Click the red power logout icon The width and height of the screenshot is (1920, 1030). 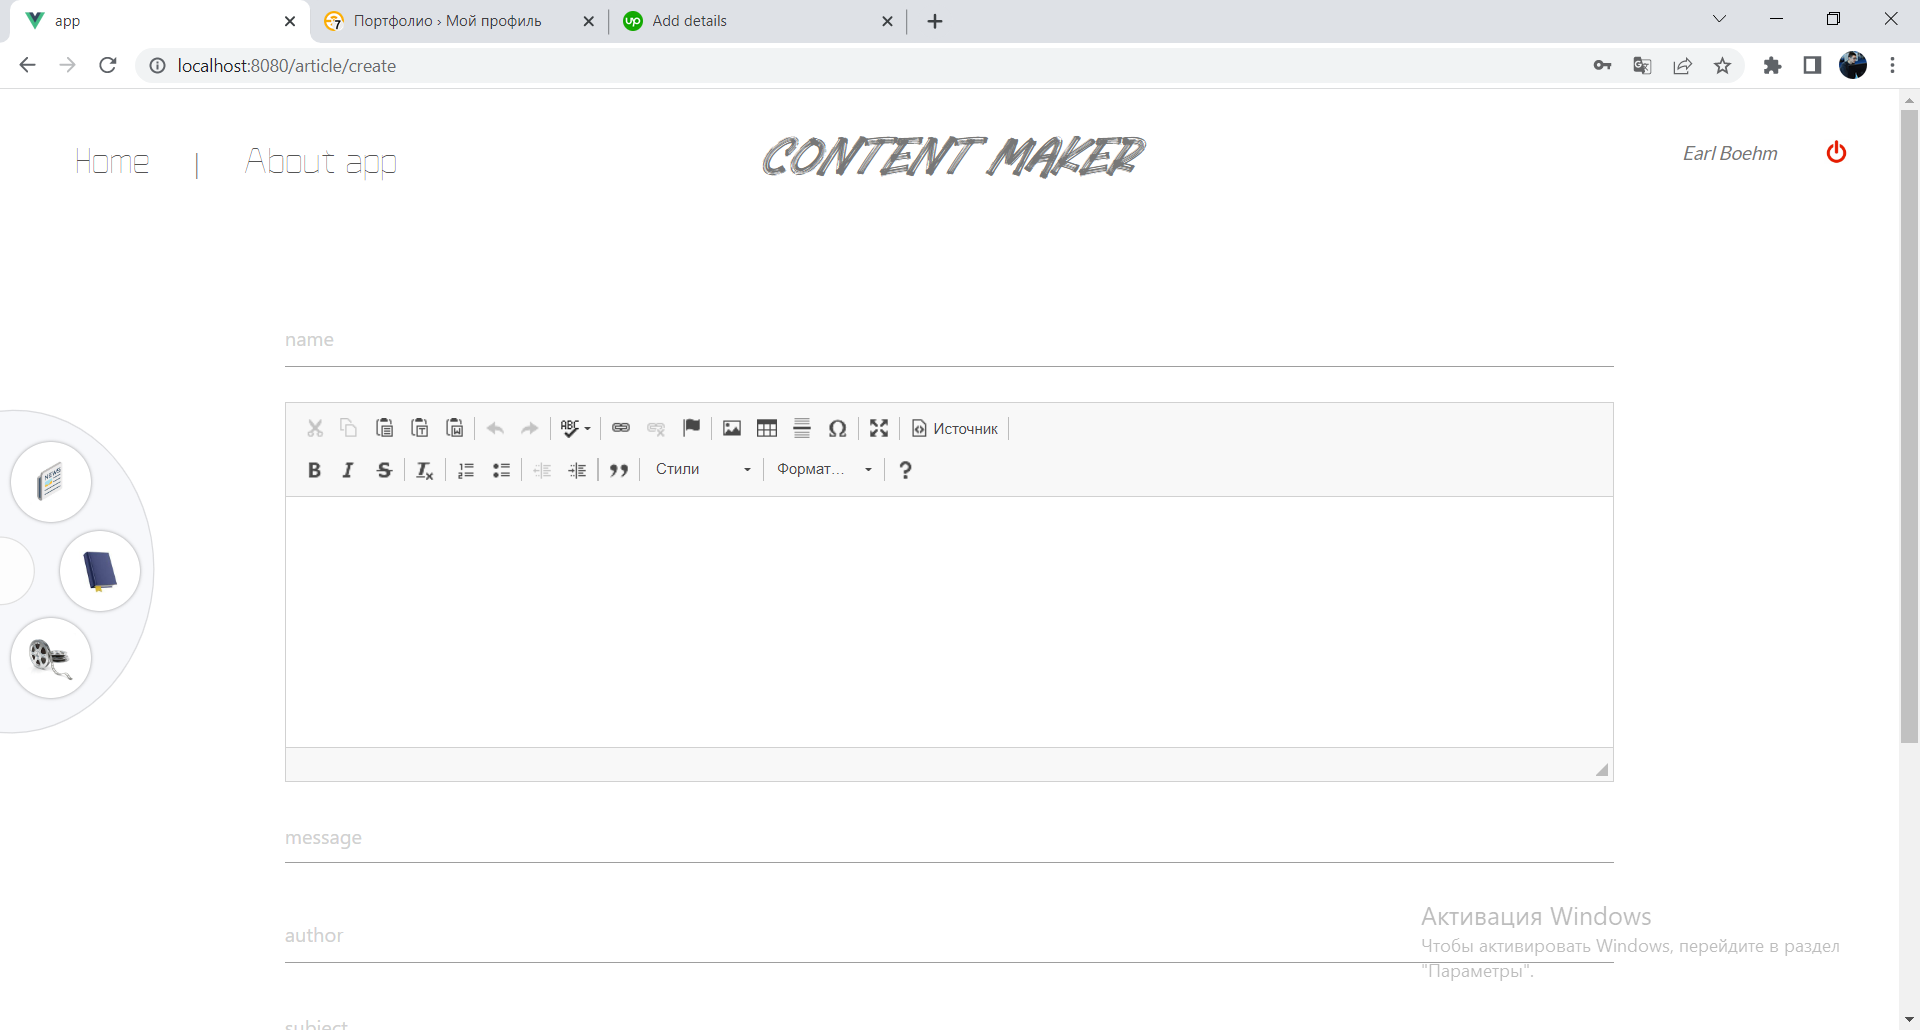click(x=1836, y=152)
